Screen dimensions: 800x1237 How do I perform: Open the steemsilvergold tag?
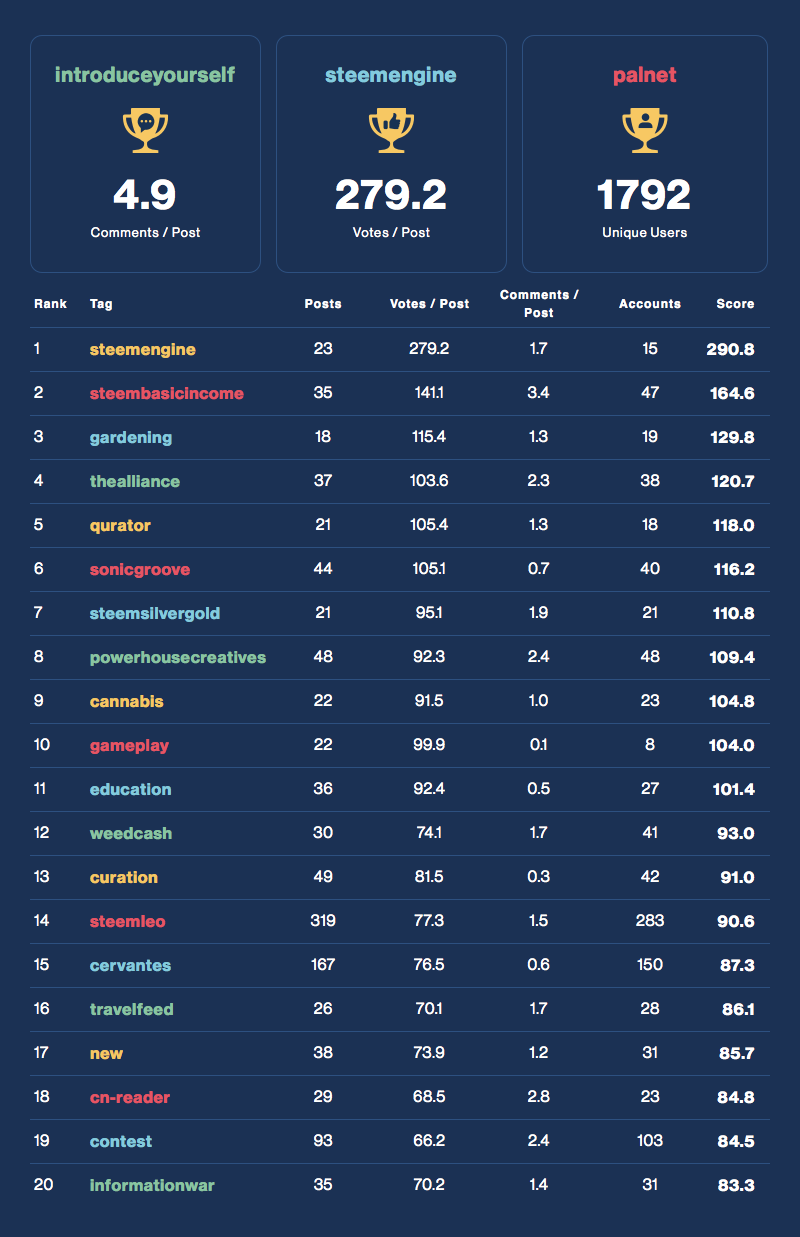point(155,613)
